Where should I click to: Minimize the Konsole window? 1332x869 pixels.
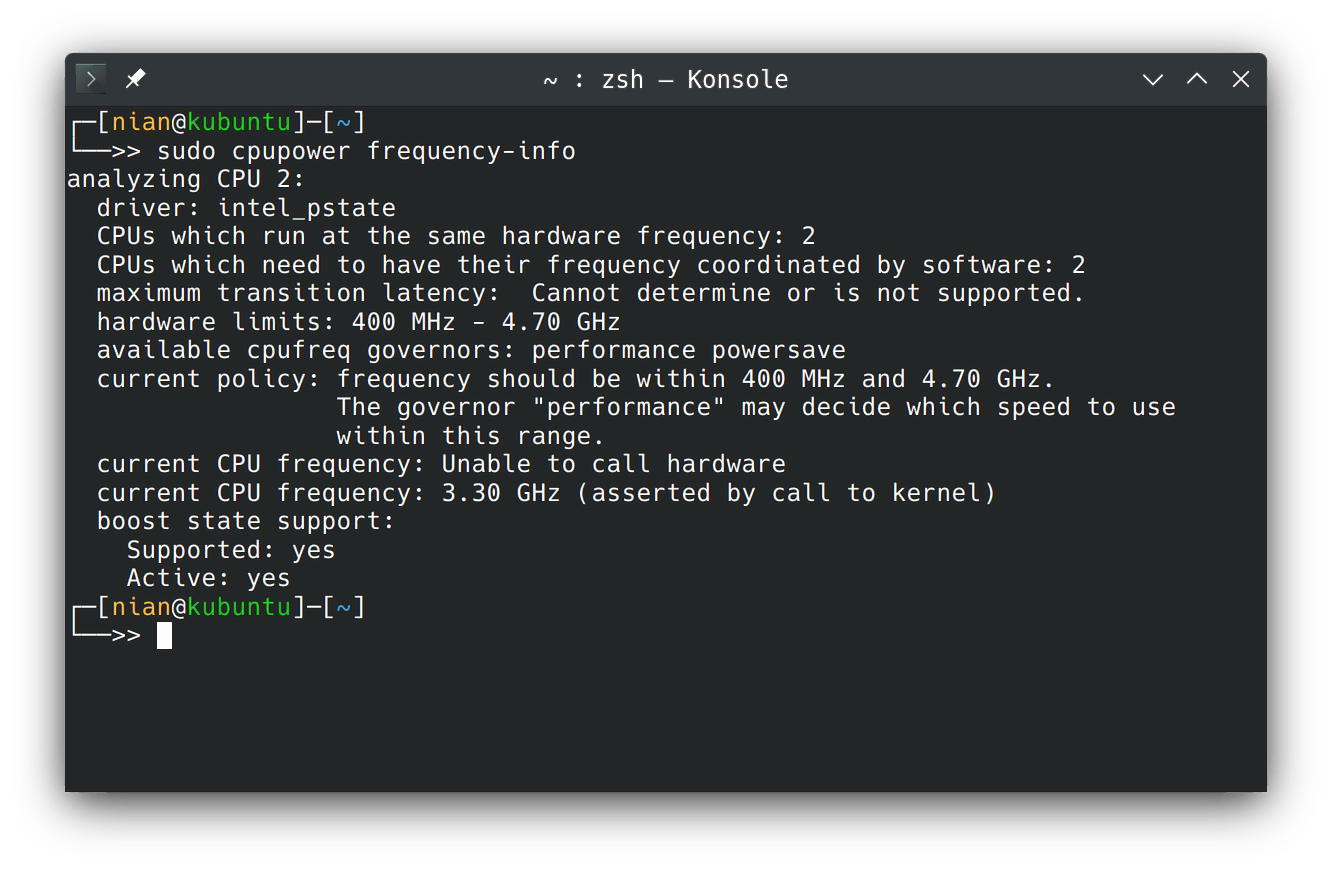pos(1152,79)
